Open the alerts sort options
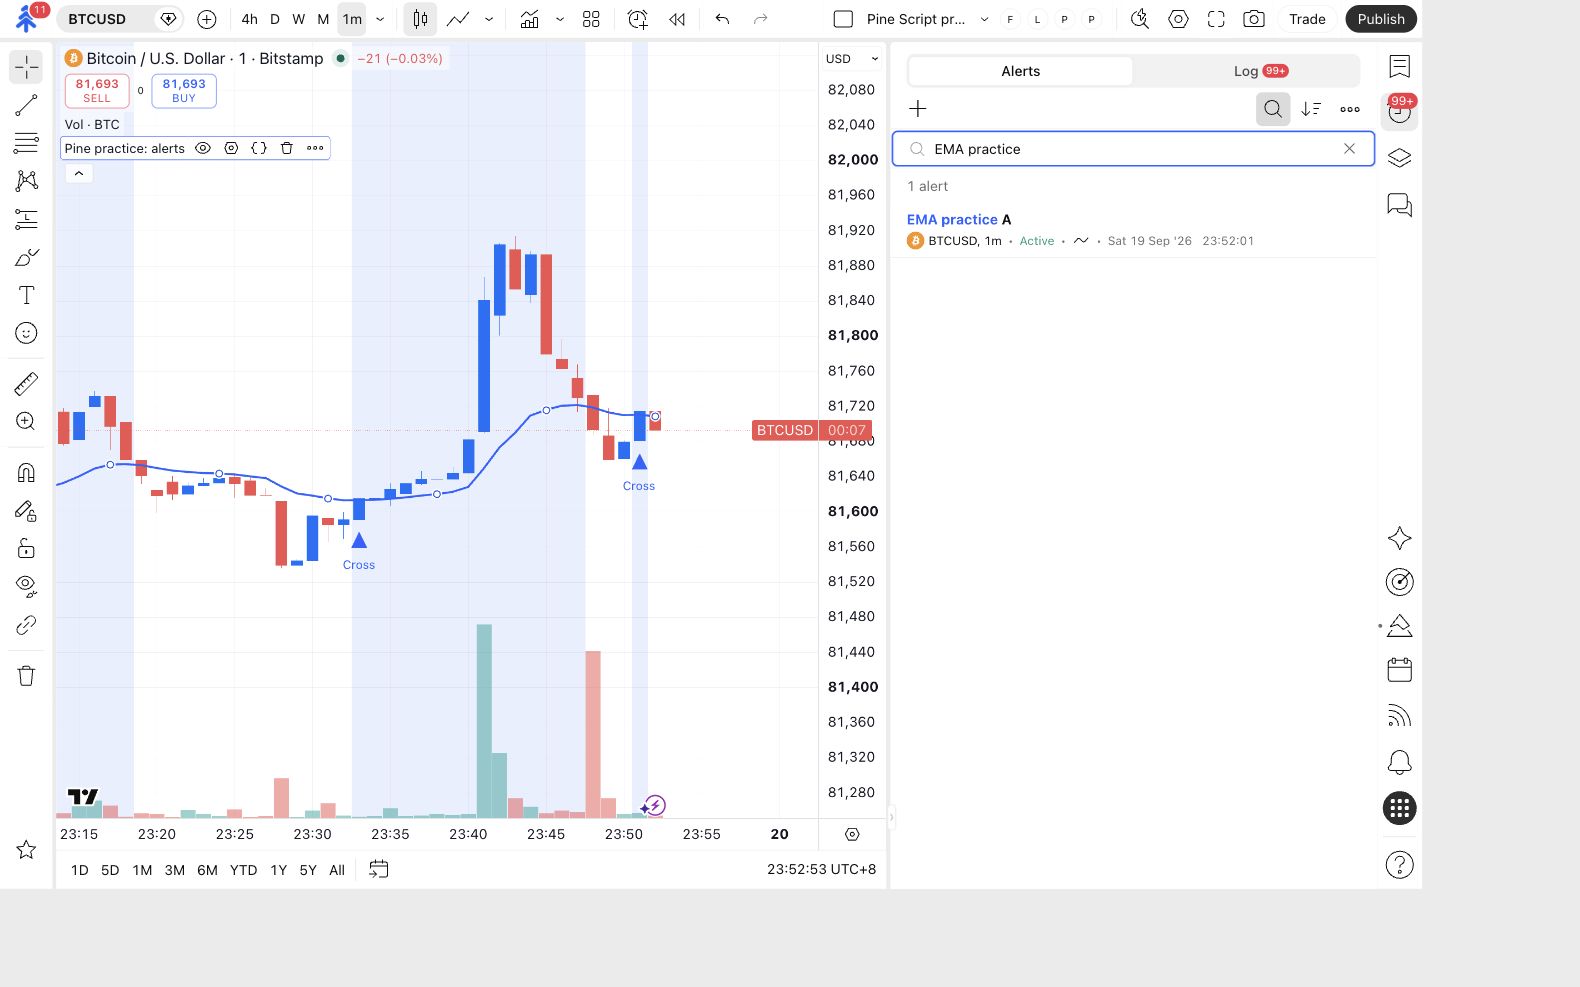This screenshot has width=1580, height=987. (1311, 109)
